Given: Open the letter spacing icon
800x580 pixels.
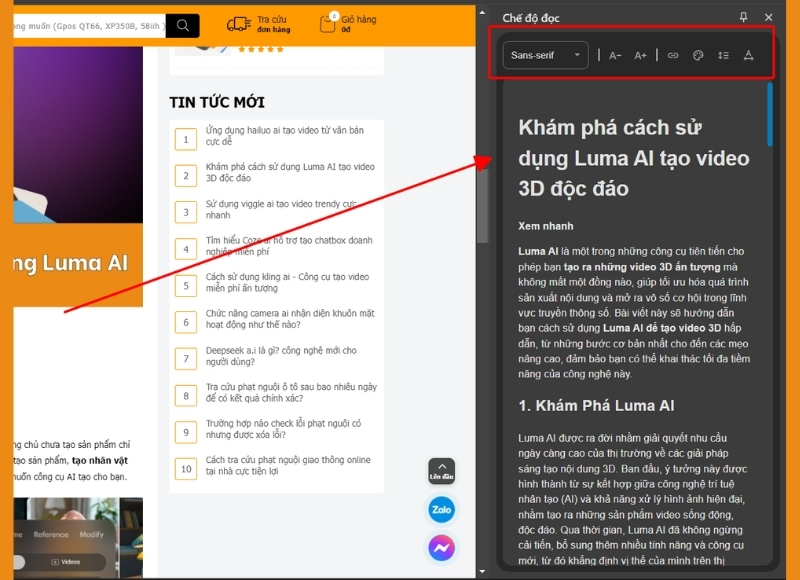Looking at the screenshot, I should [748, 56].
